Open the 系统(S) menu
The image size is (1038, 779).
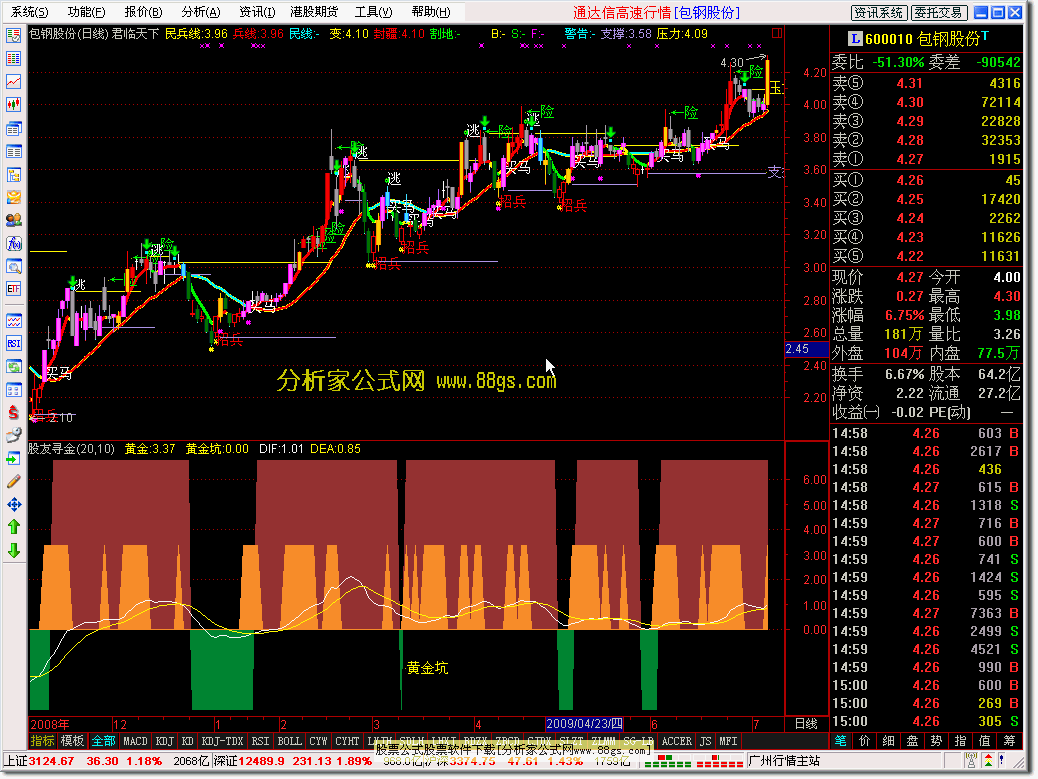(30, 12)
